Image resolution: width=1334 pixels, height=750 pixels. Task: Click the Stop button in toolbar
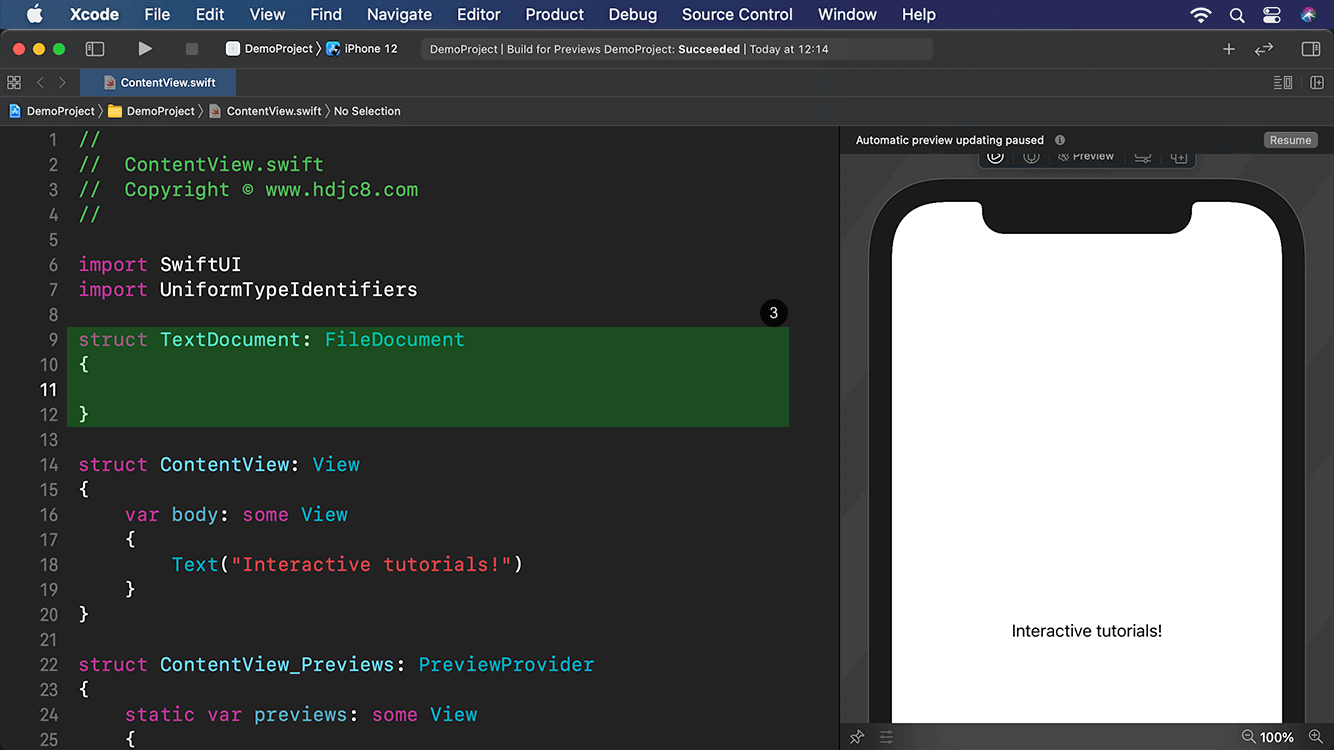(192, 48)
